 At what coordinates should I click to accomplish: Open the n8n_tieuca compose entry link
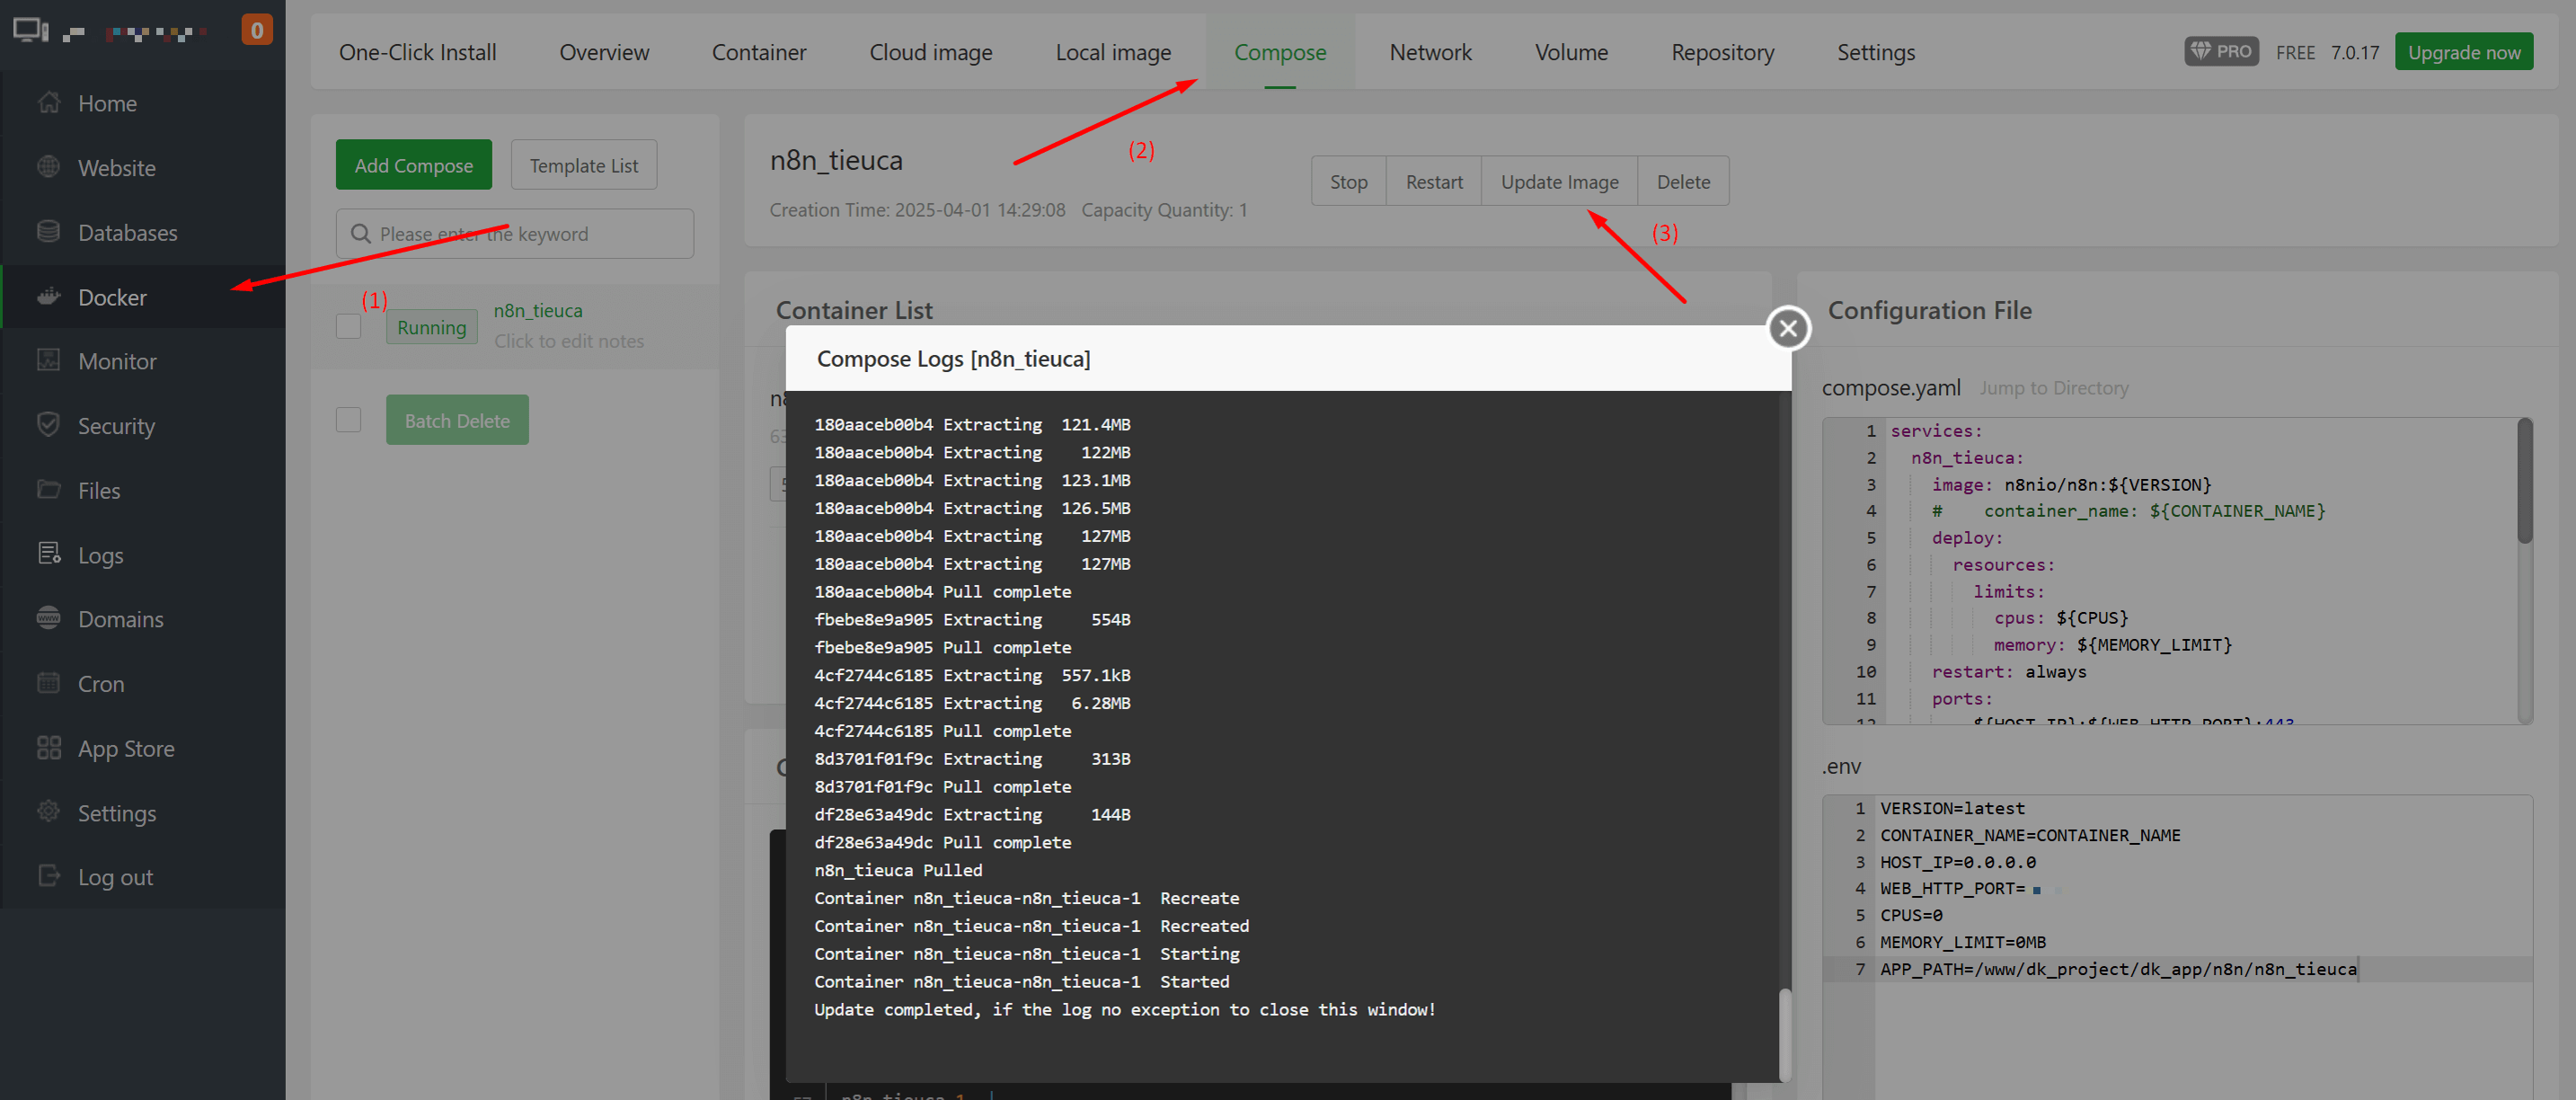pos(538,311)
